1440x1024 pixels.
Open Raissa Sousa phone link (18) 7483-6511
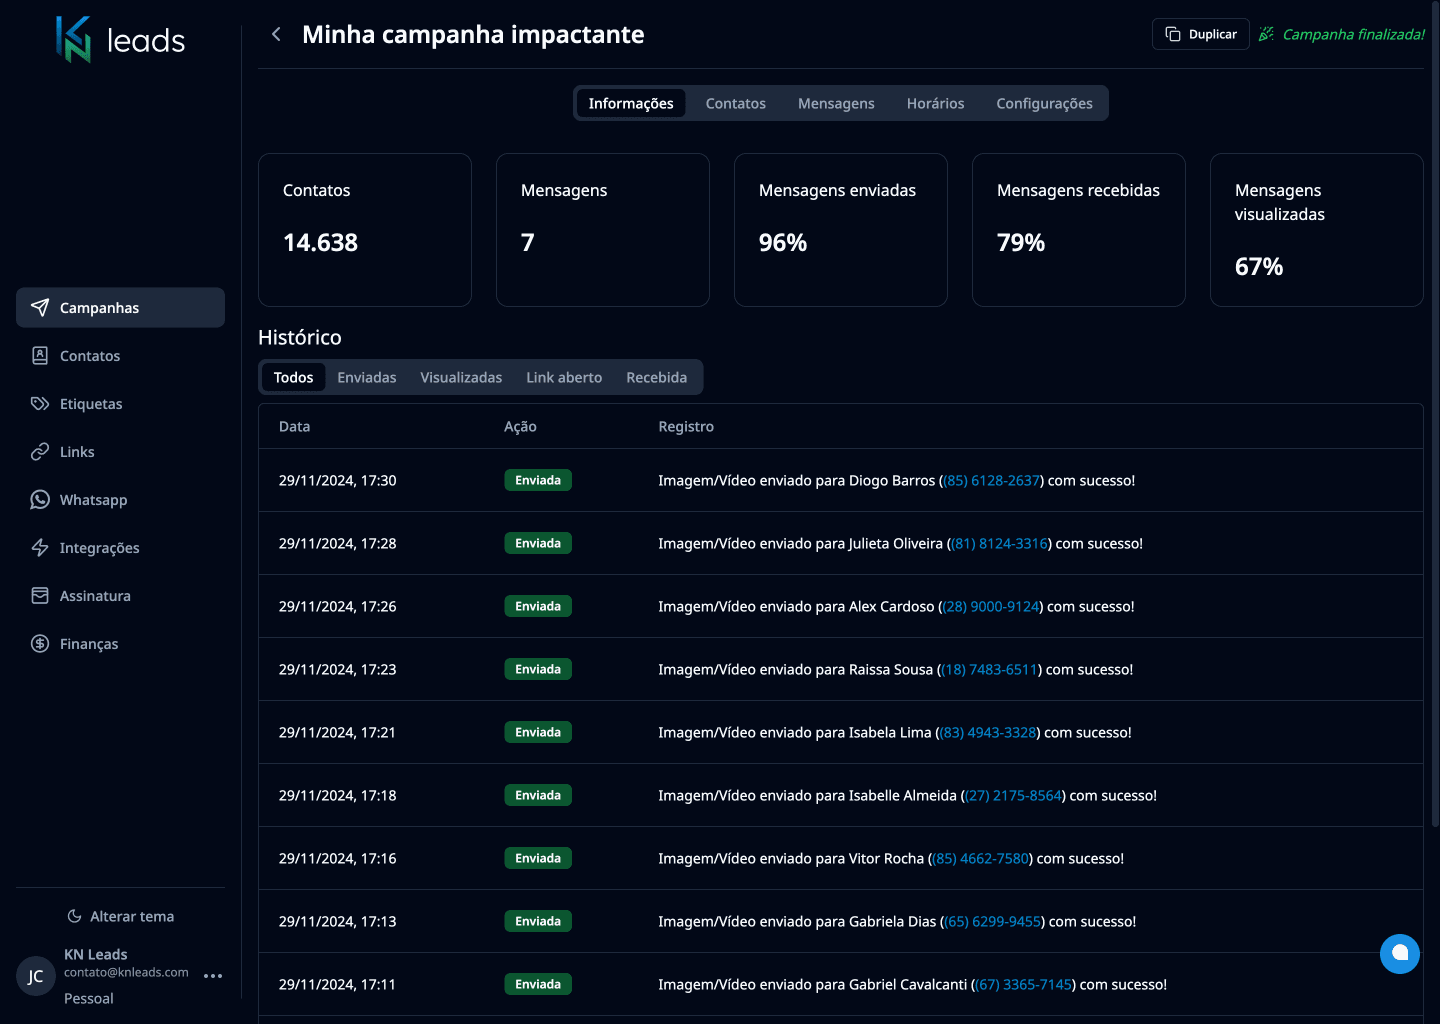pos(990,669)
